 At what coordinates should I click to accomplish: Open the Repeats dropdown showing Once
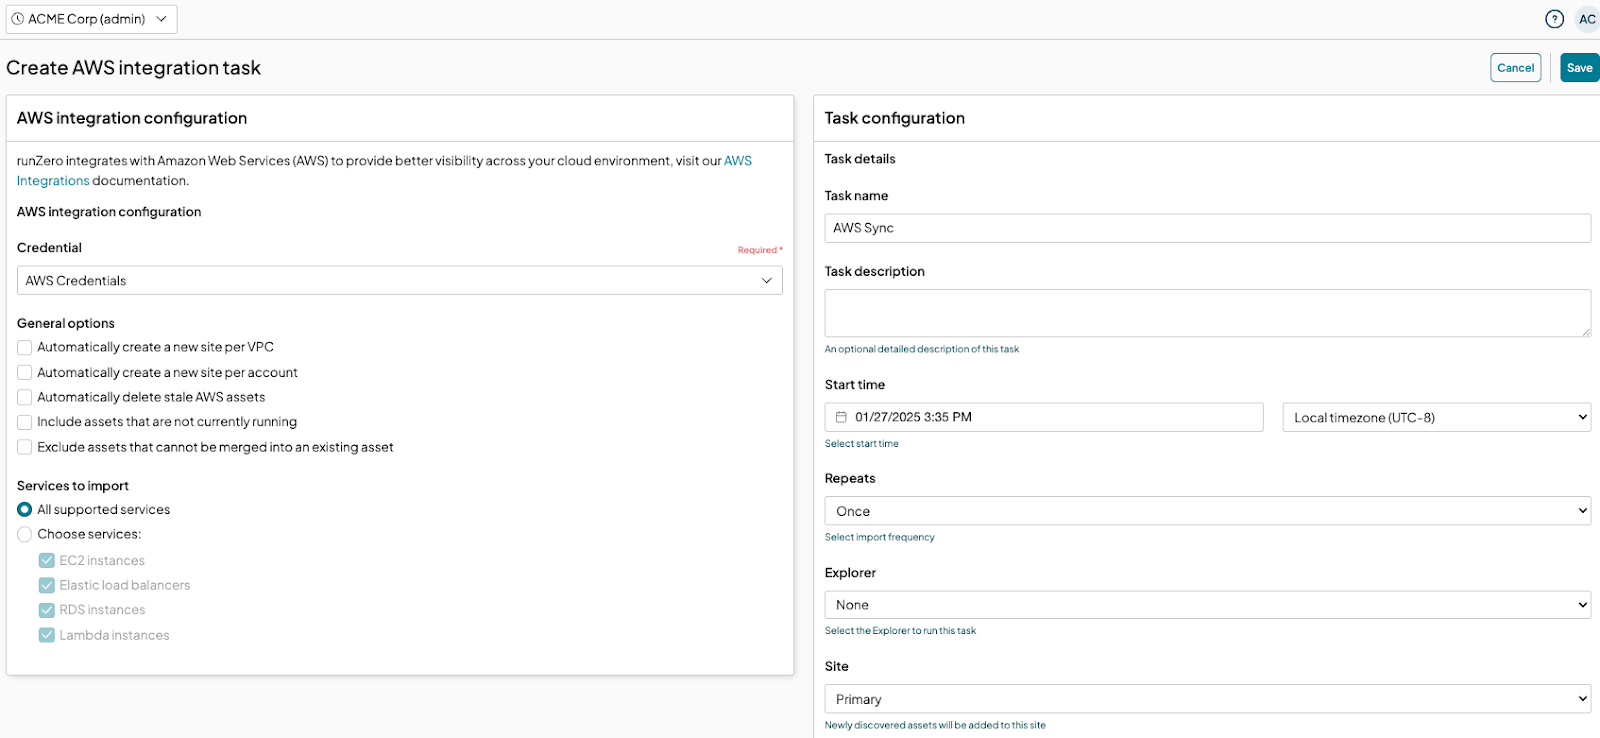click(x=1208, y=511)
